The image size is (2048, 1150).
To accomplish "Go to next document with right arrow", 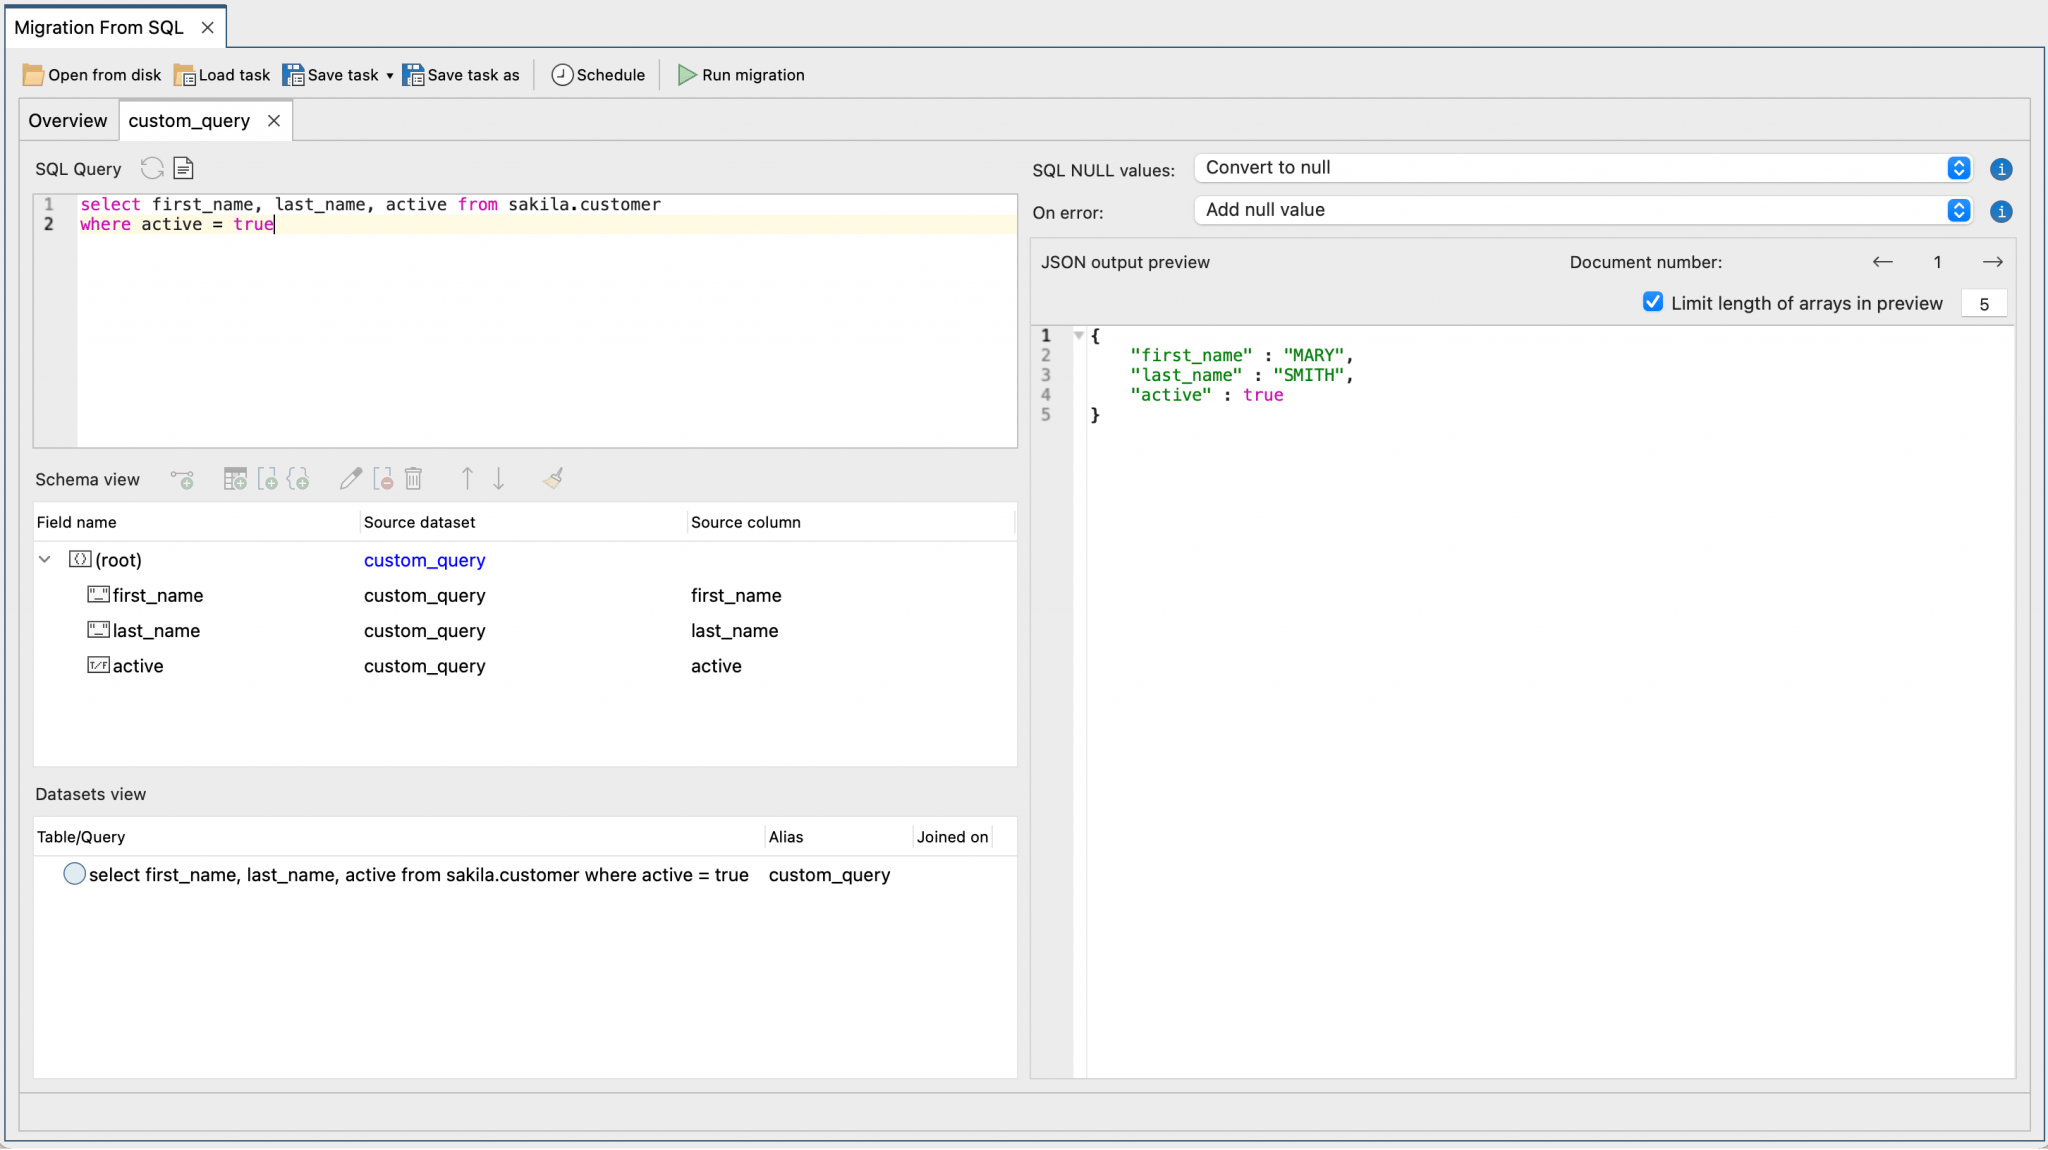I will 1992,262.
